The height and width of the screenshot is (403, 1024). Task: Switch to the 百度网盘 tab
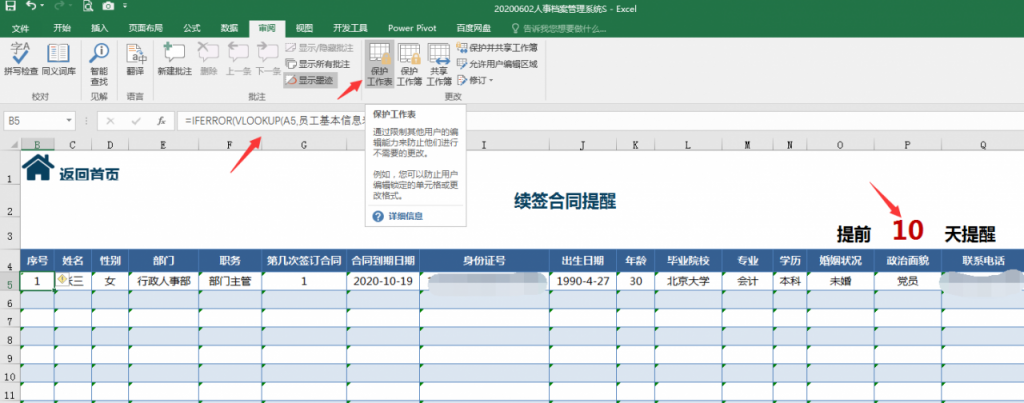[473, 29]
